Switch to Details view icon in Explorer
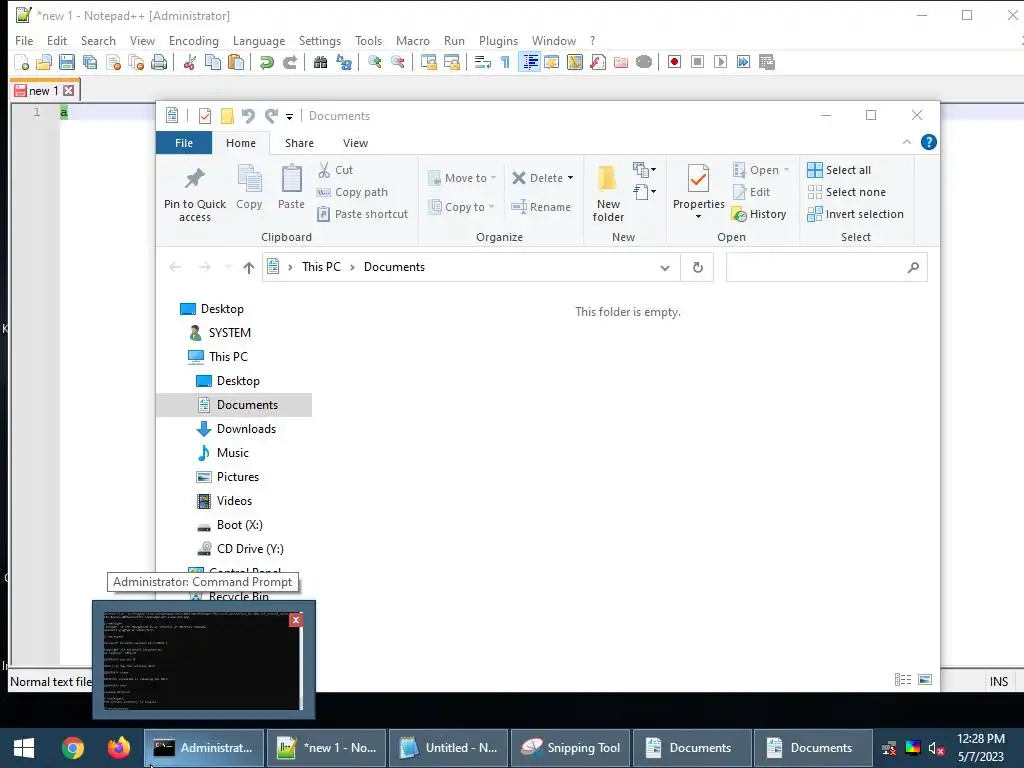Screen dimensions: 1024x768 (x=903, y=680)
